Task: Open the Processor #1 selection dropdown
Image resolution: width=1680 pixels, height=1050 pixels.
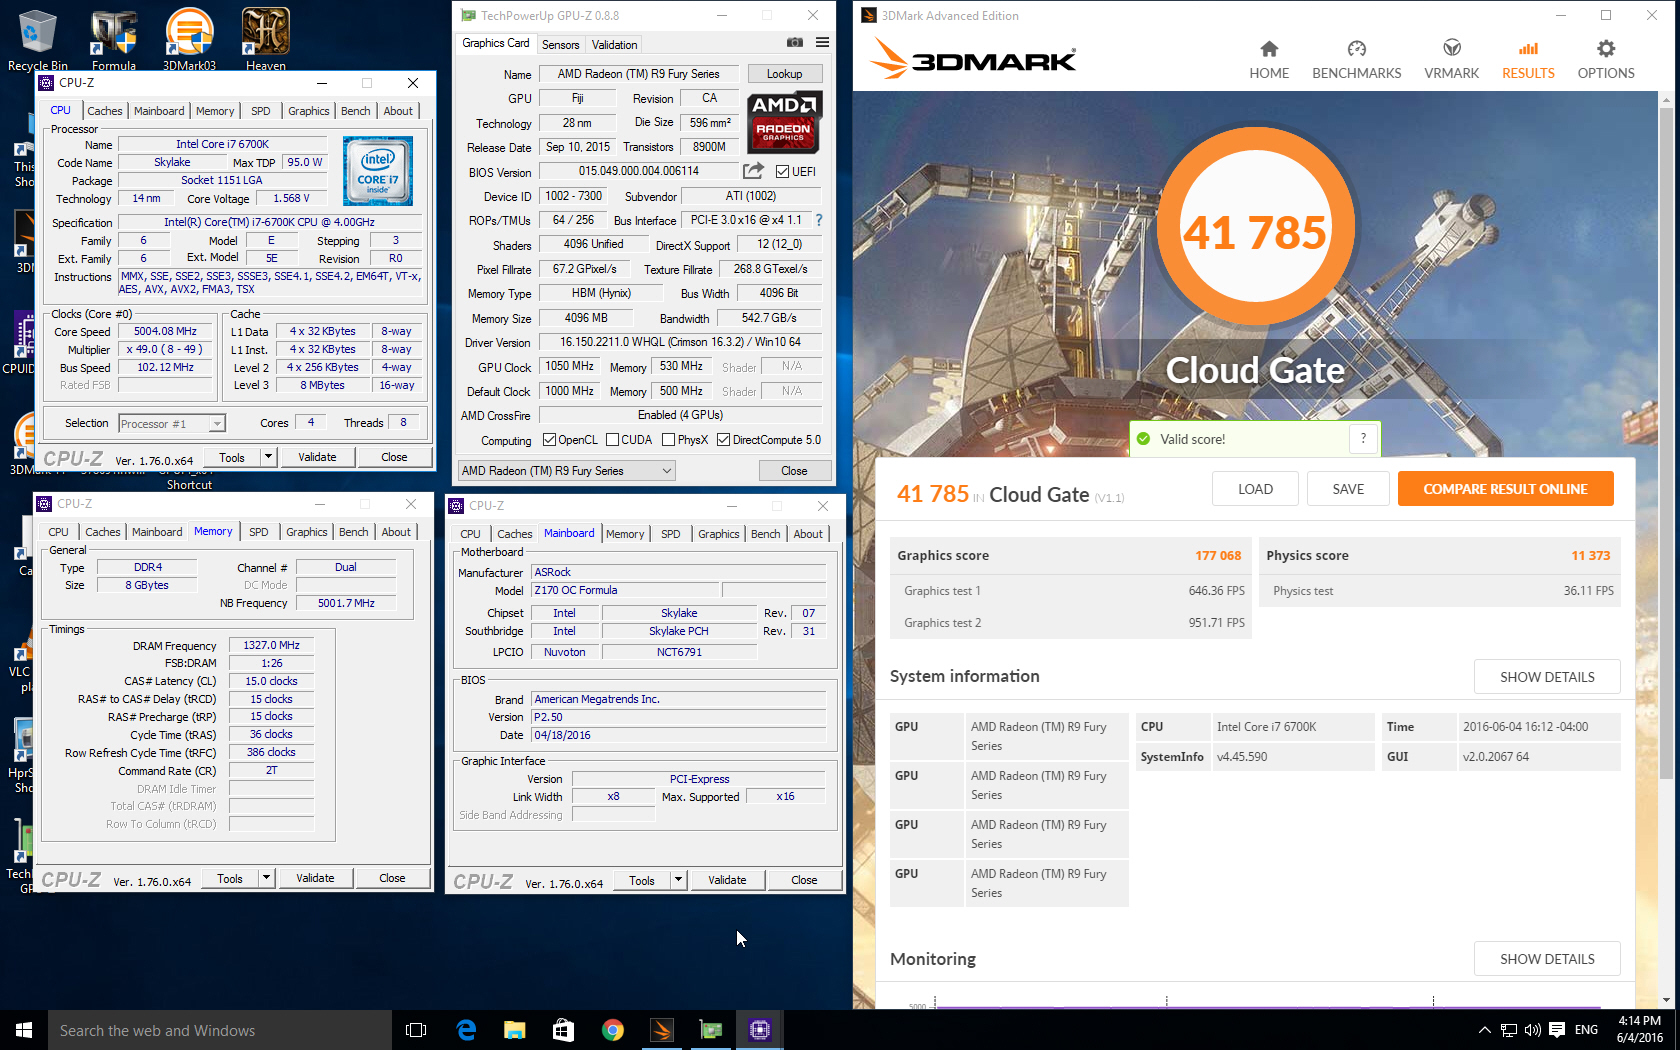Action: pos(172,424)
